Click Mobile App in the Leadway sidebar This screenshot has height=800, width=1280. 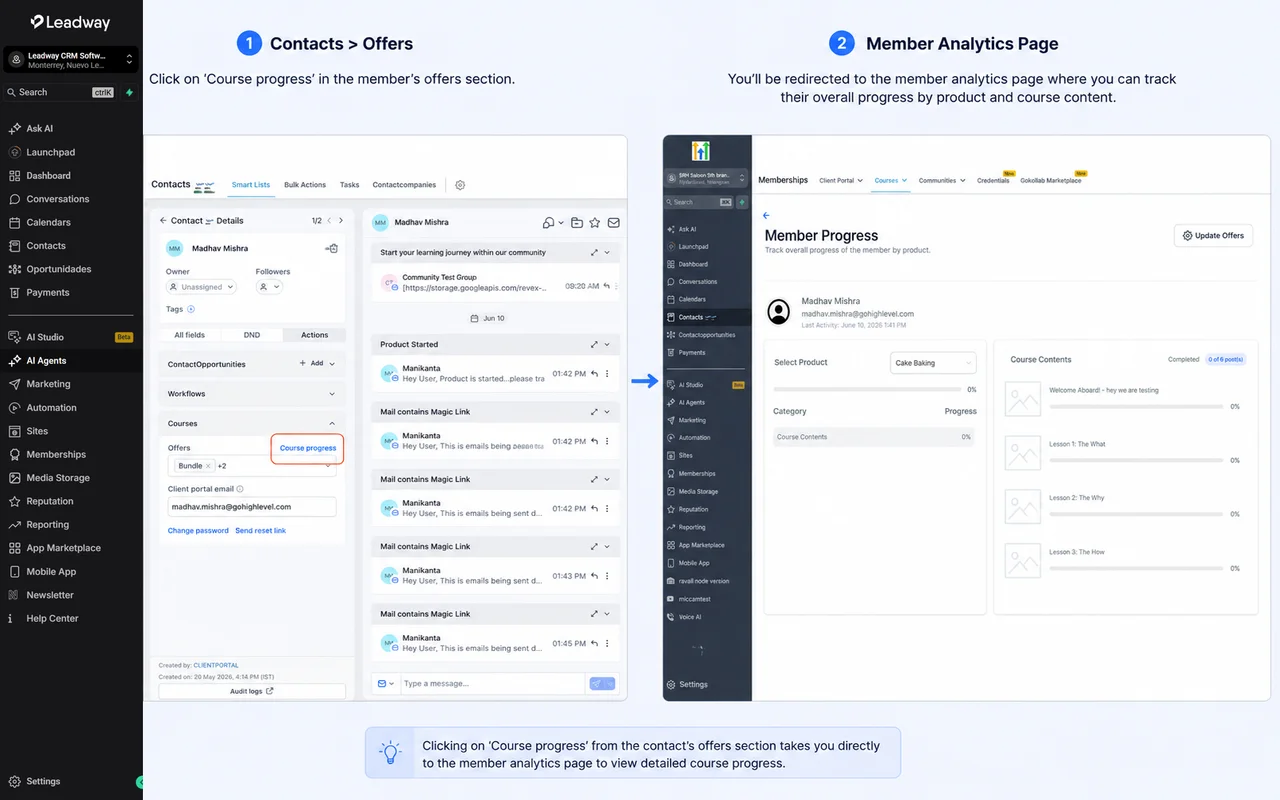pyautogui.click(x=51, y=572)
